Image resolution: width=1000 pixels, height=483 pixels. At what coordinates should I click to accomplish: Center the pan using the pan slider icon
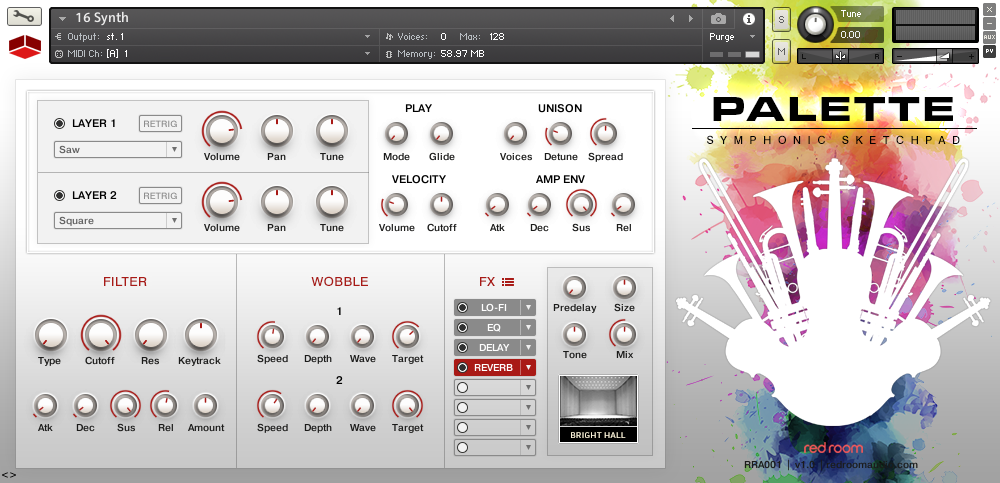(841, 56)
